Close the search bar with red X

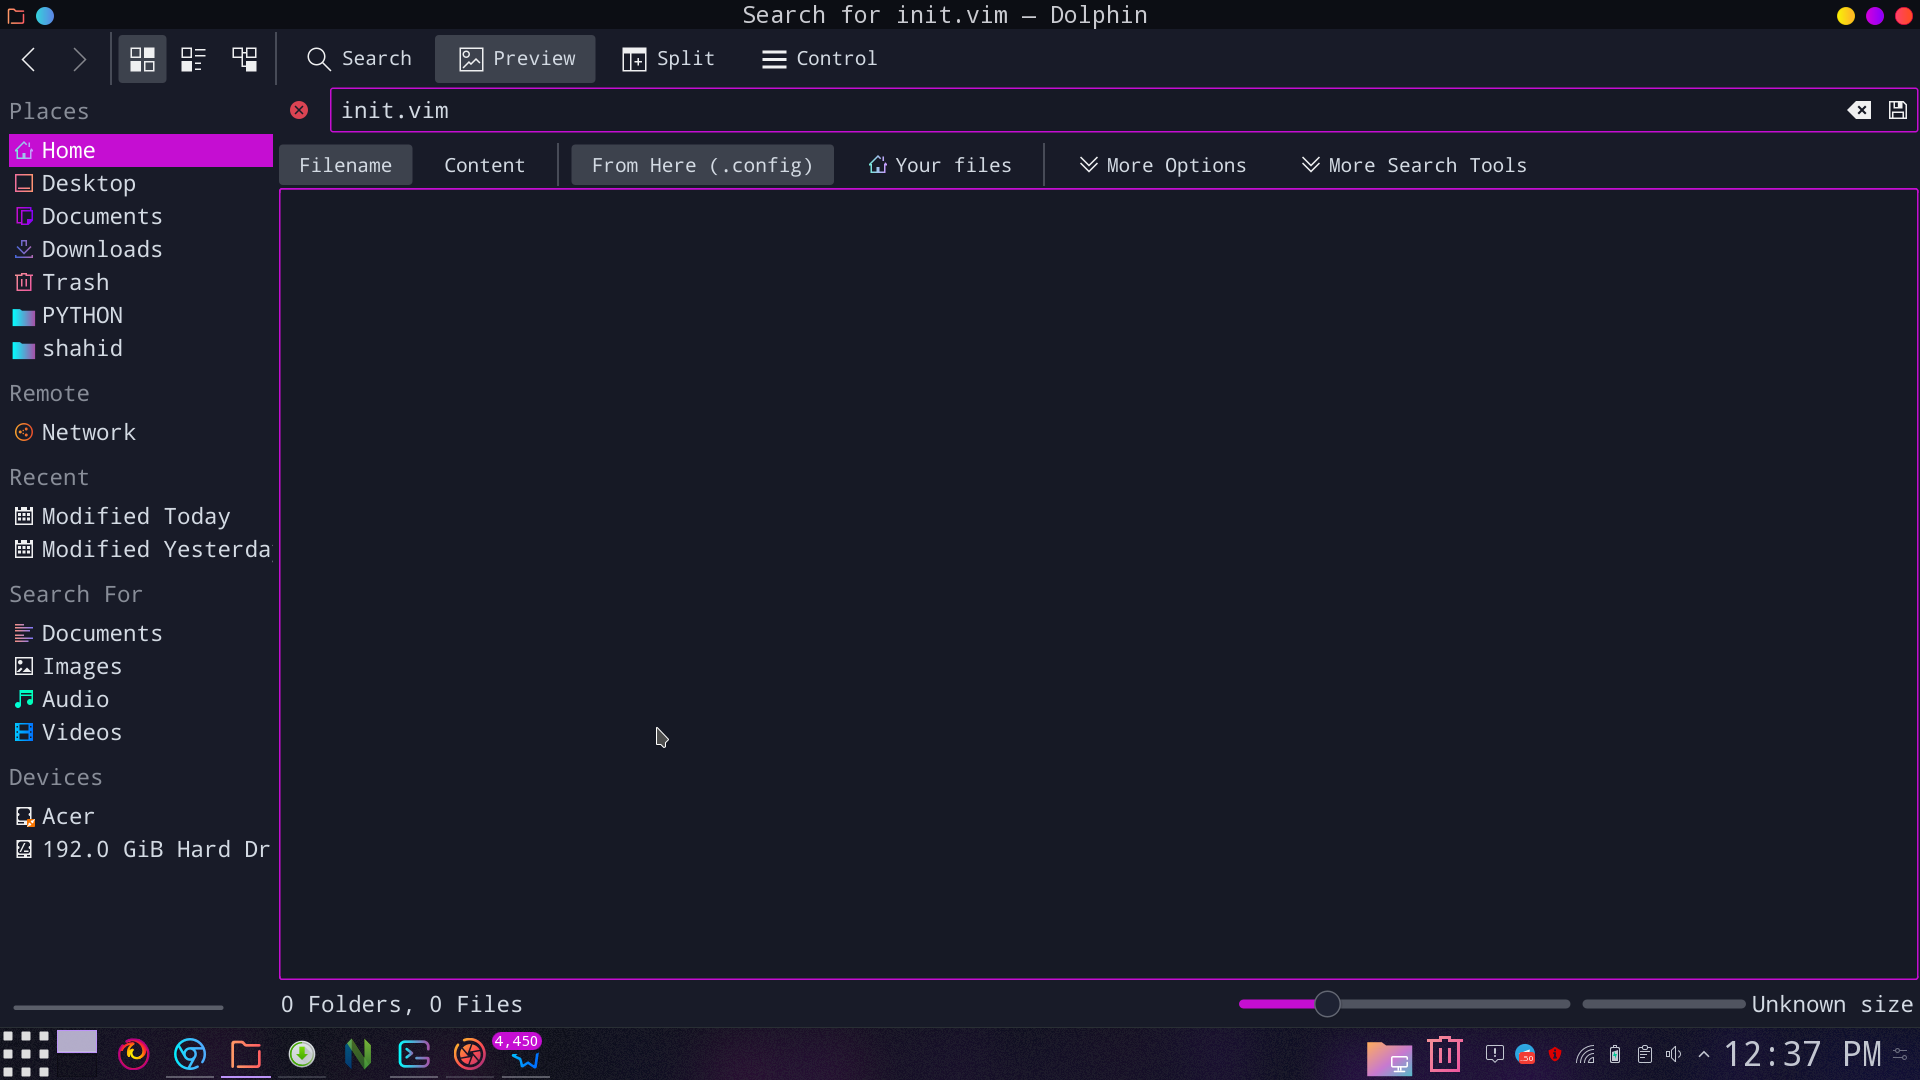click(x=299, y=110)
